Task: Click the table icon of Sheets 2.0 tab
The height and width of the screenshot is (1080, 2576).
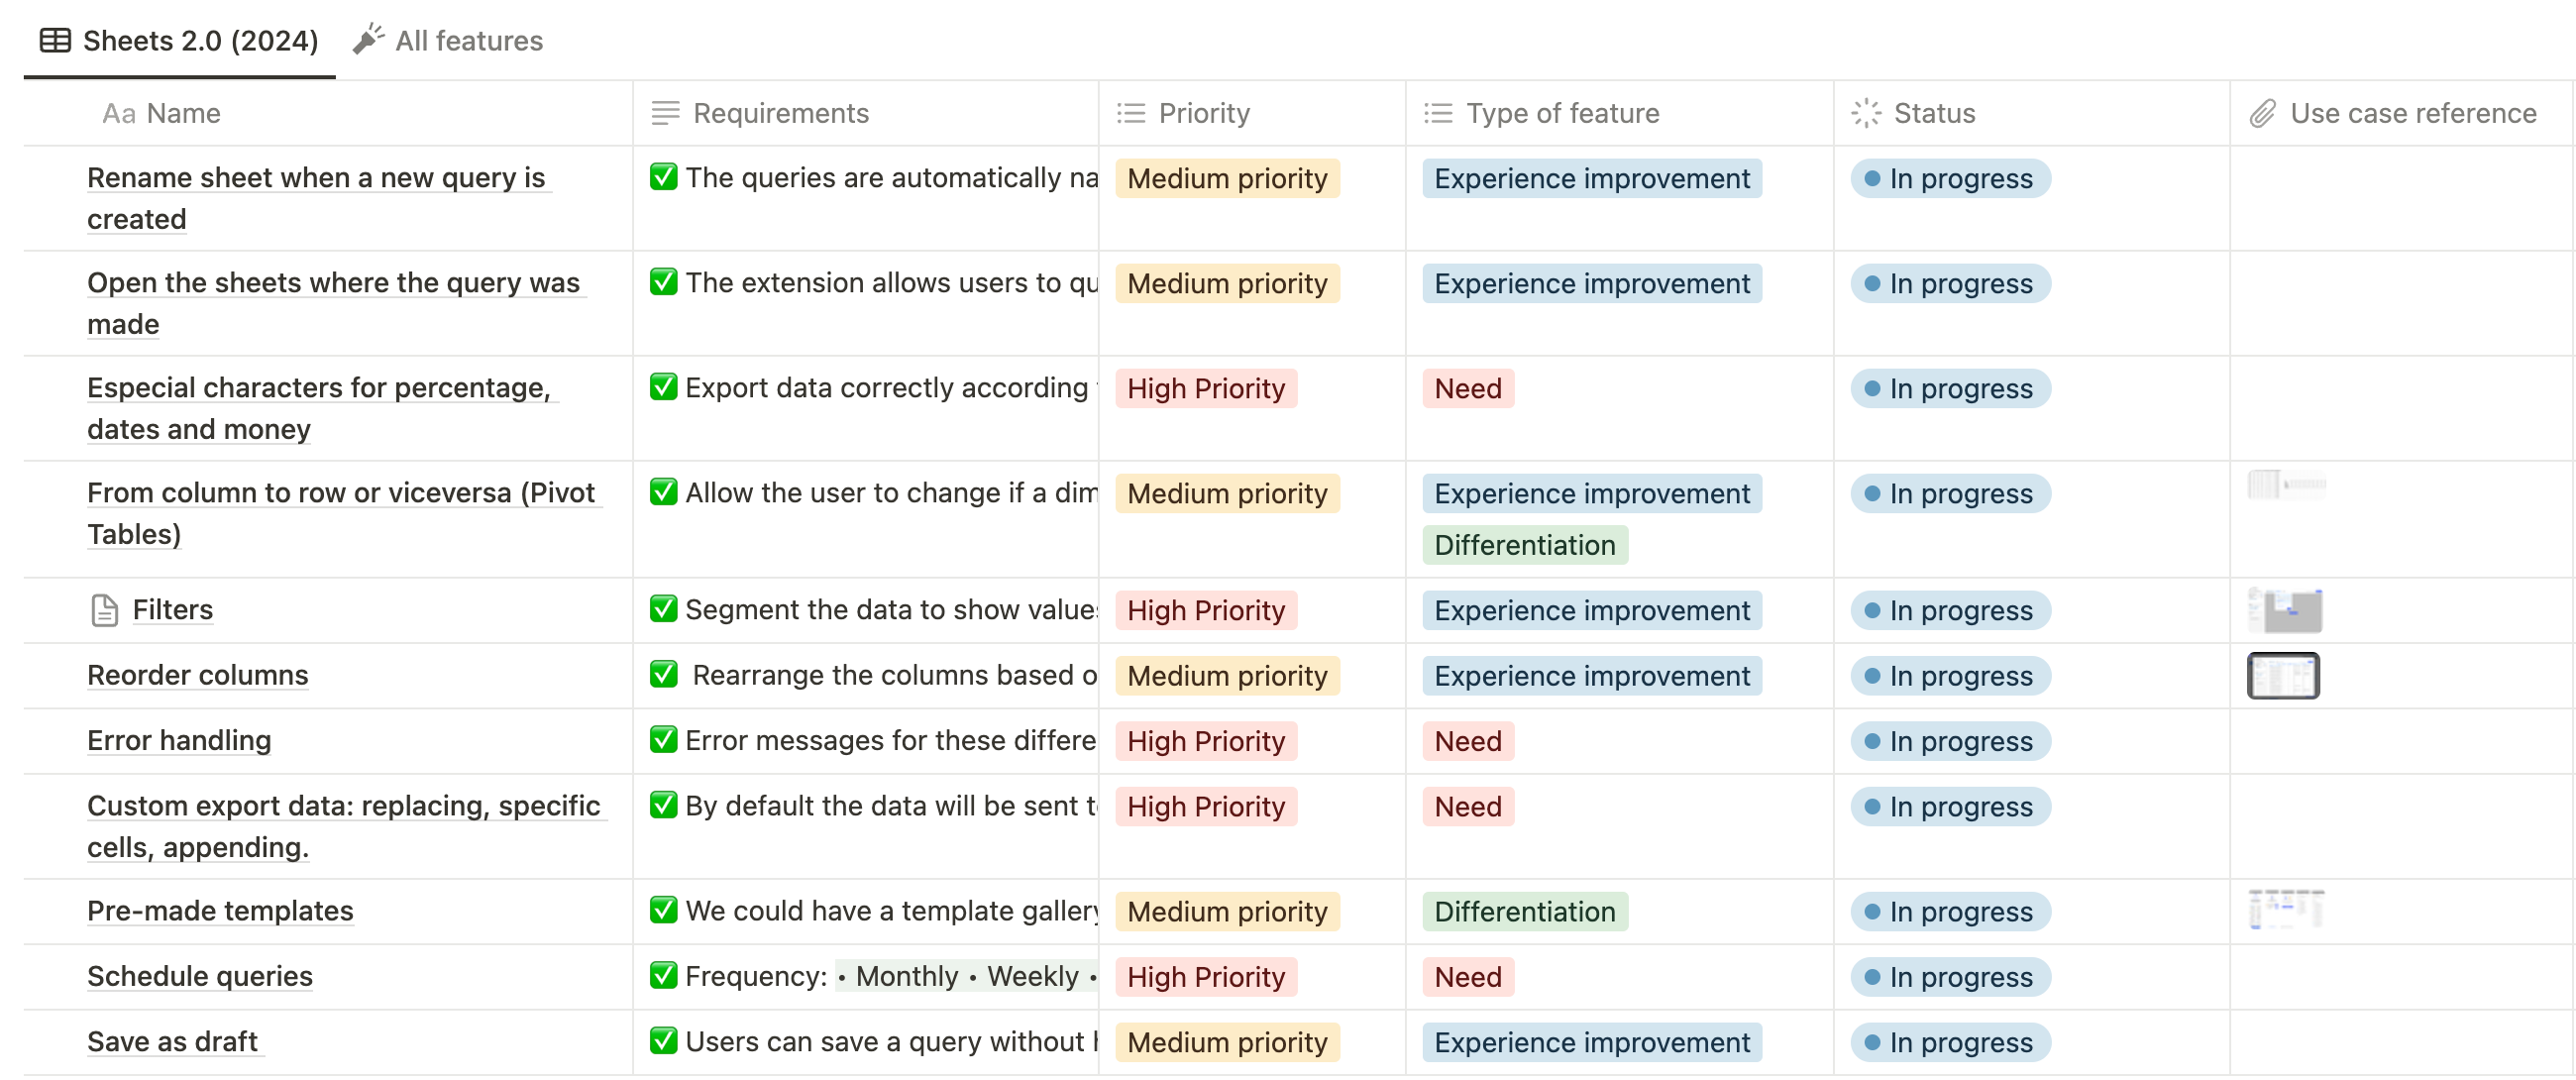Action: tap(55, 40)
